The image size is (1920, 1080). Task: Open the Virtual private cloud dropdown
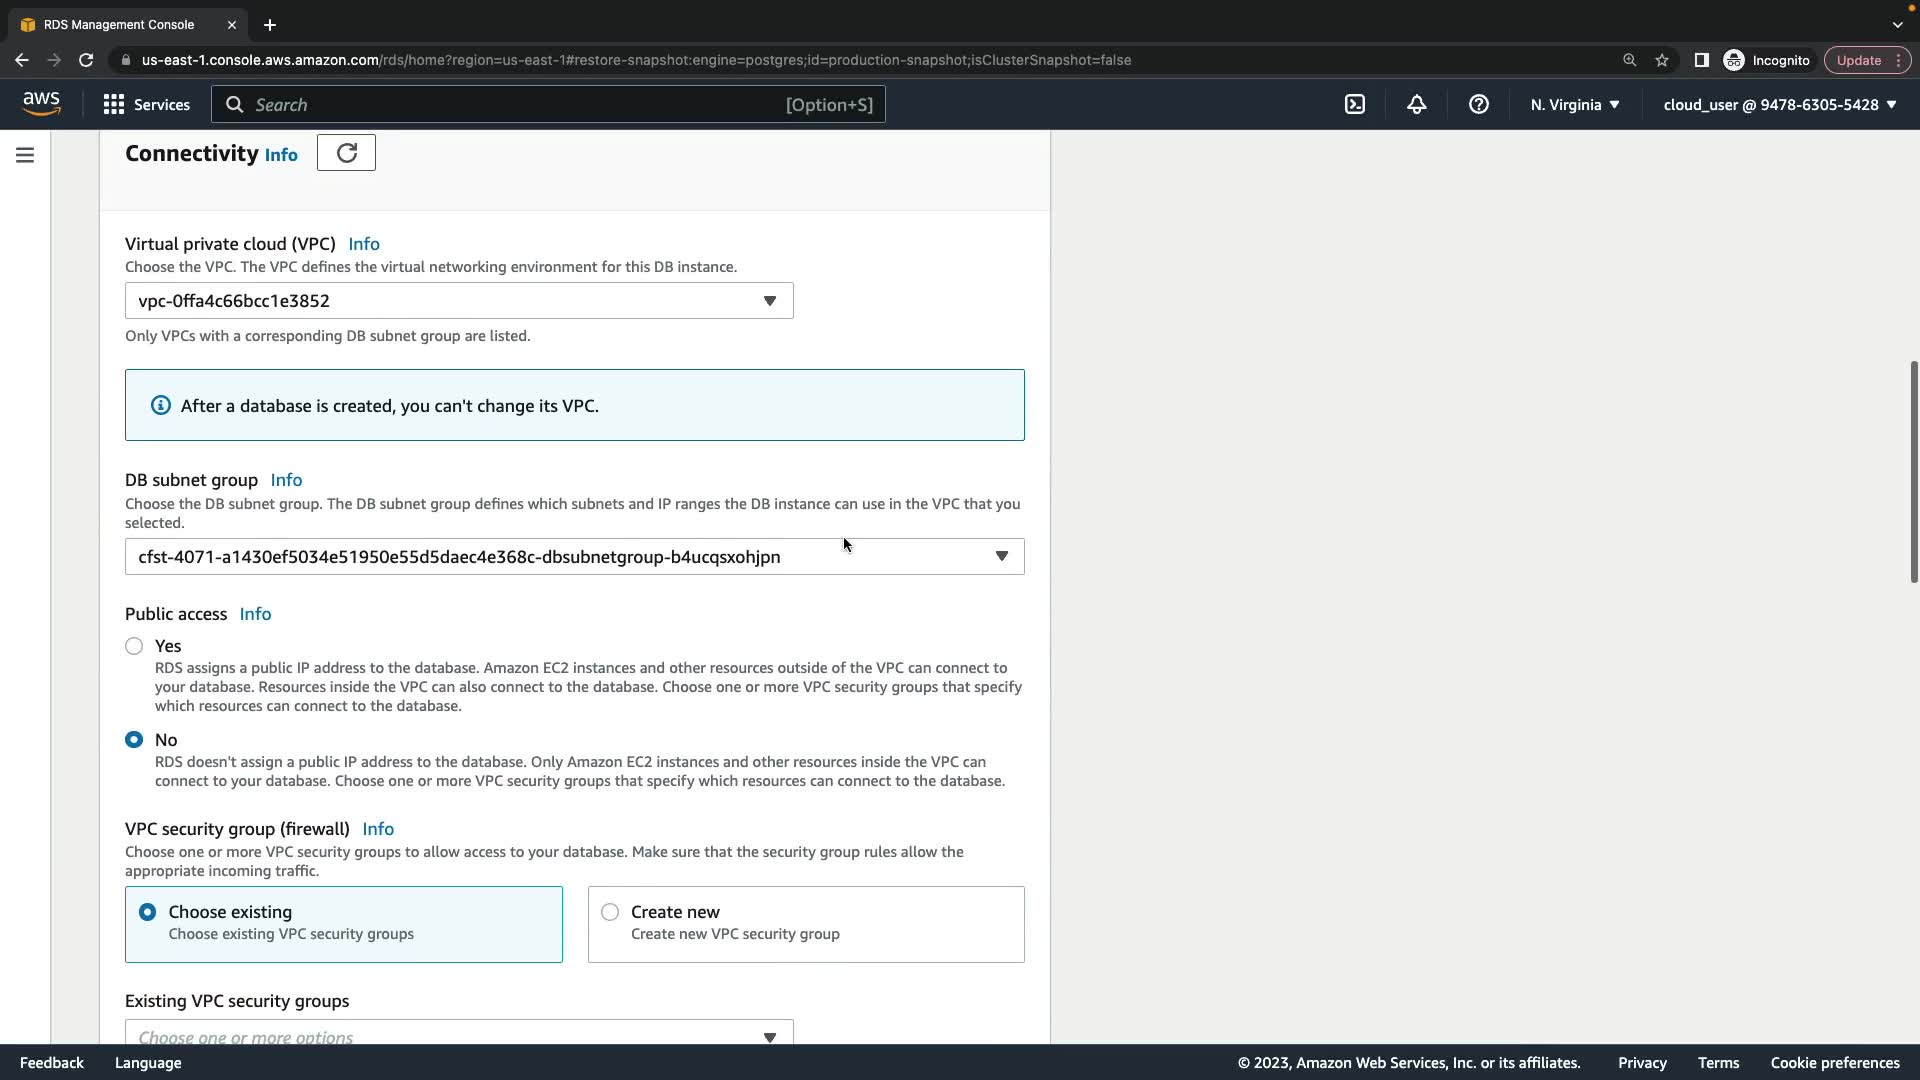[x=459, y=301]
